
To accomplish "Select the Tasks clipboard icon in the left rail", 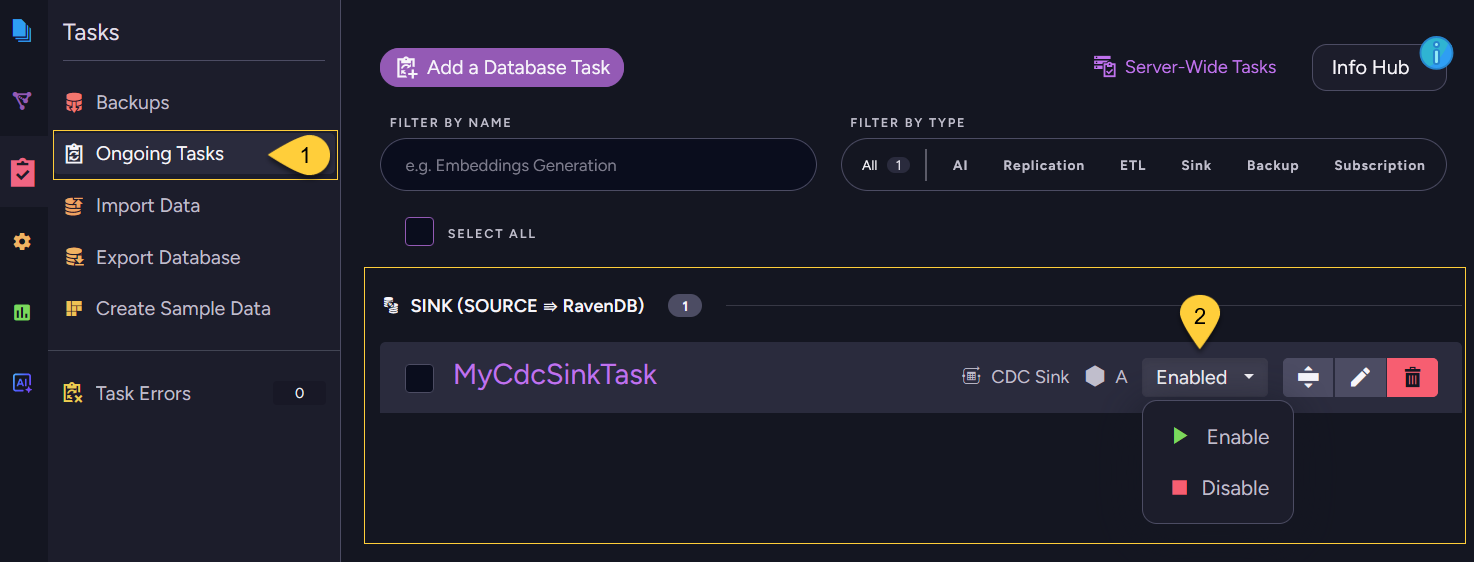I will (22, 172).
